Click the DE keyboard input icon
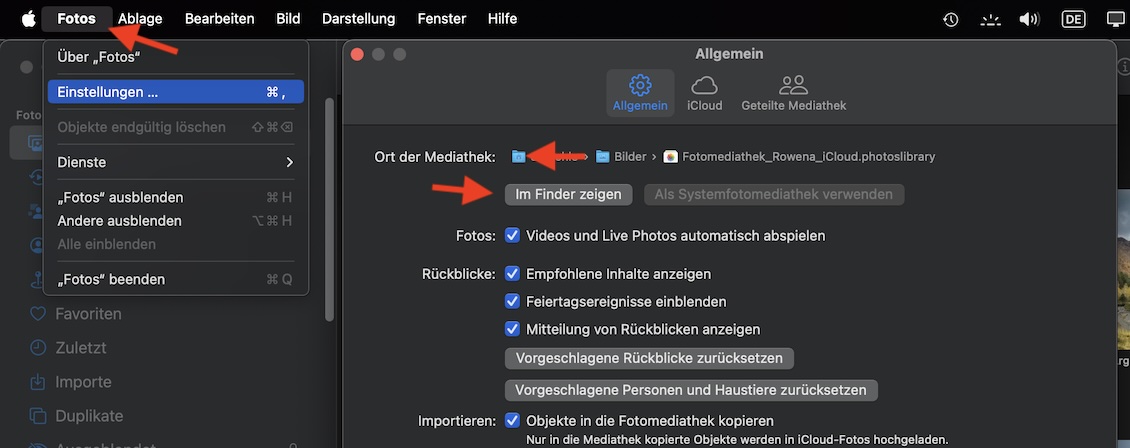This screenshot has width=1130, height=448. [x=1073, y=19]
